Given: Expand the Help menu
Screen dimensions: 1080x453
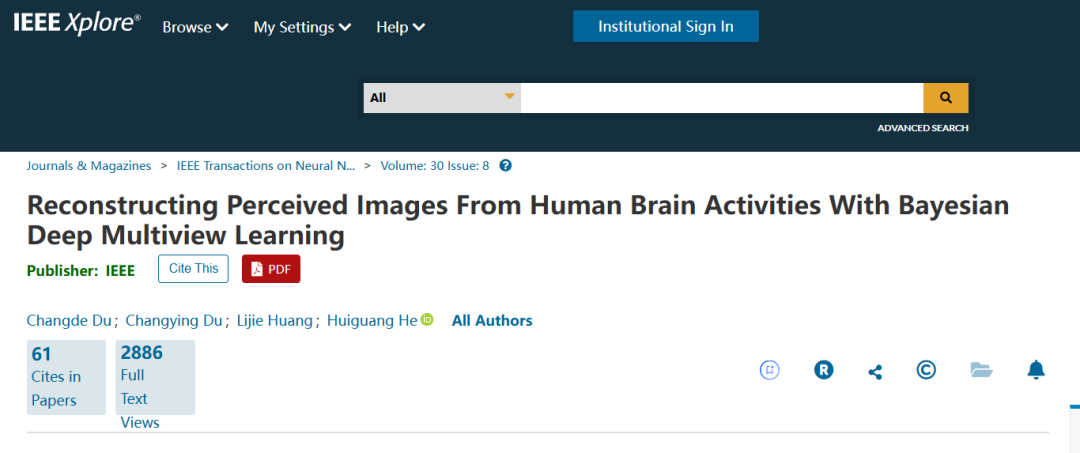Looking at the screenshot, I should tap(400, 27).
